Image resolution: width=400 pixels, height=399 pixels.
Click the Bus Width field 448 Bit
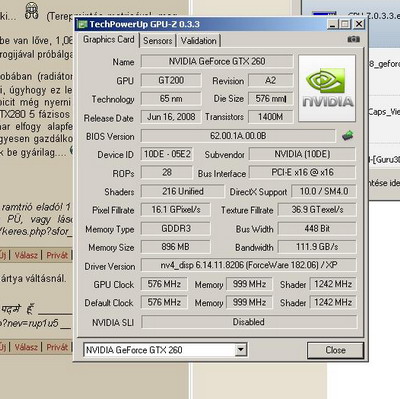coord(317,229)
